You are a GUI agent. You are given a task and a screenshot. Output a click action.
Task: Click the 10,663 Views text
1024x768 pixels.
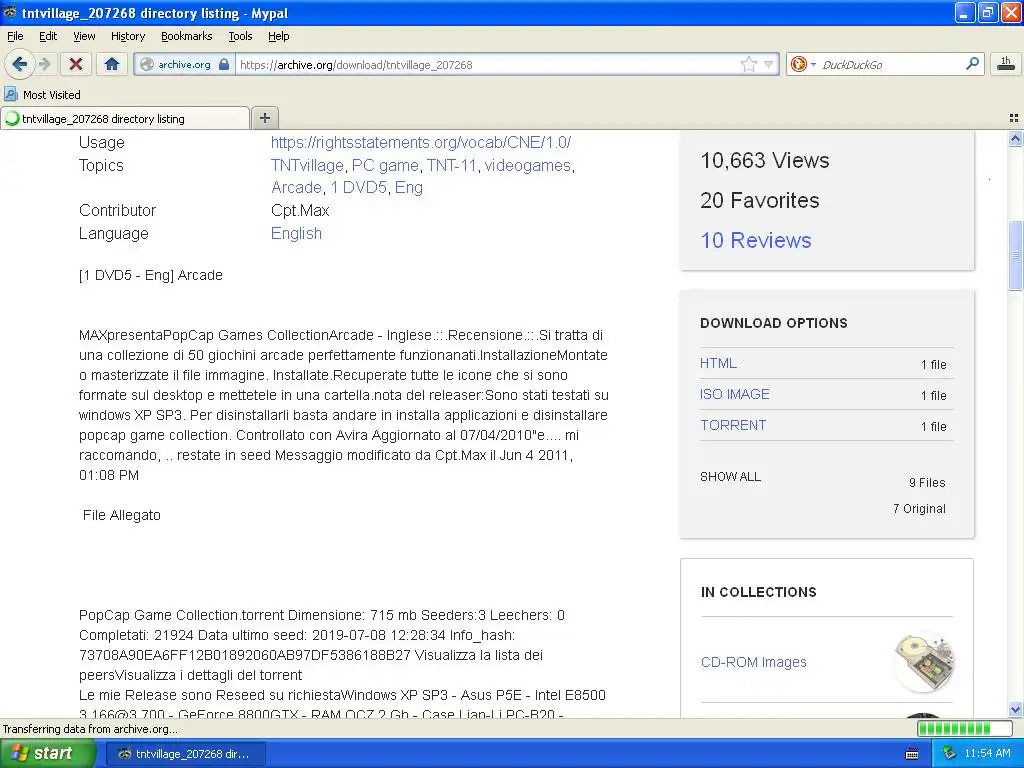tap(765, 160)
